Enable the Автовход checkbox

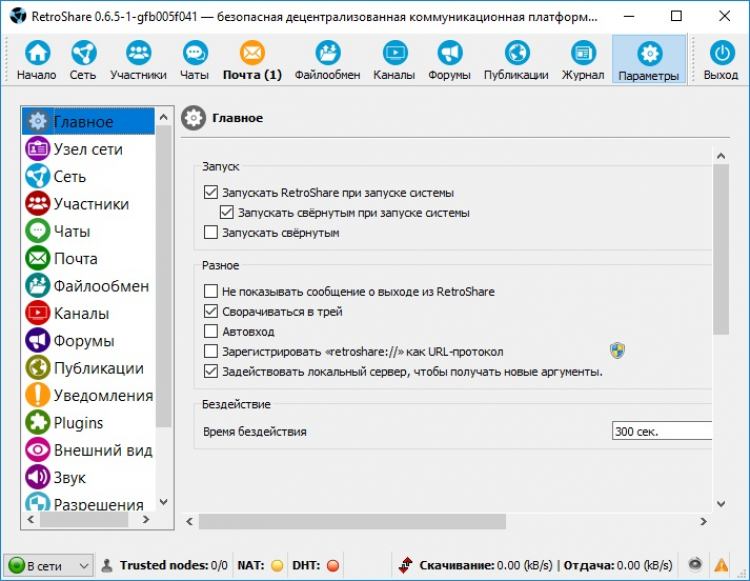[211, 331]
